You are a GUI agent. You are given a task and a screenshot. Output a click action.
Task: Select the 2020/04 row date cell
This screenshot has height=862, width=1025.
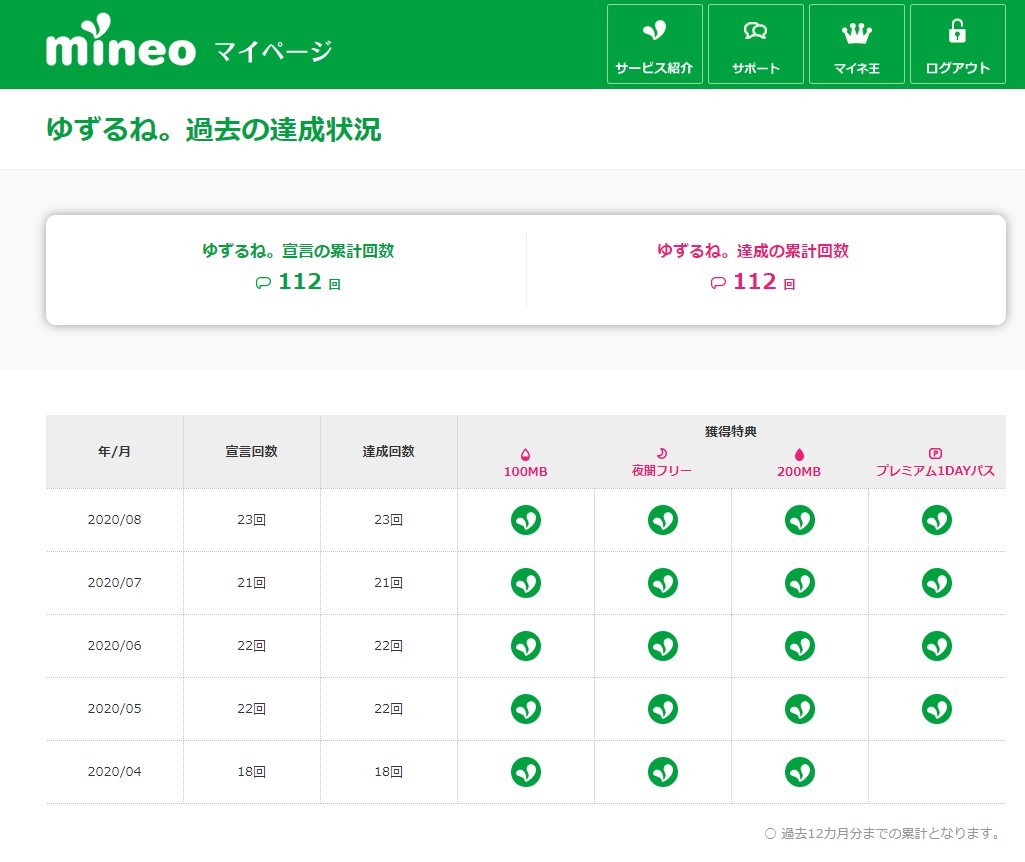pyautogui.click(x=114, y=771)
